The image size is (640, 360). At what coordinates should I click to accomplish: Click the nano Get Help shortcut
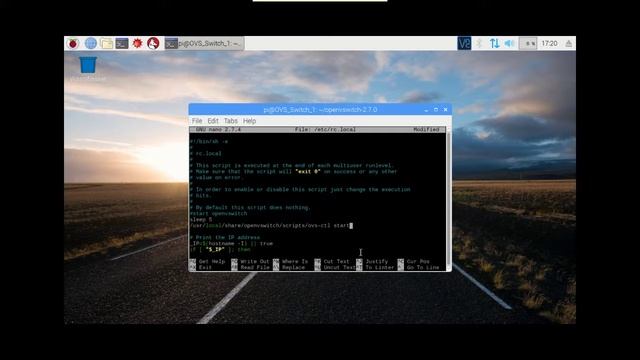[208, 261]
